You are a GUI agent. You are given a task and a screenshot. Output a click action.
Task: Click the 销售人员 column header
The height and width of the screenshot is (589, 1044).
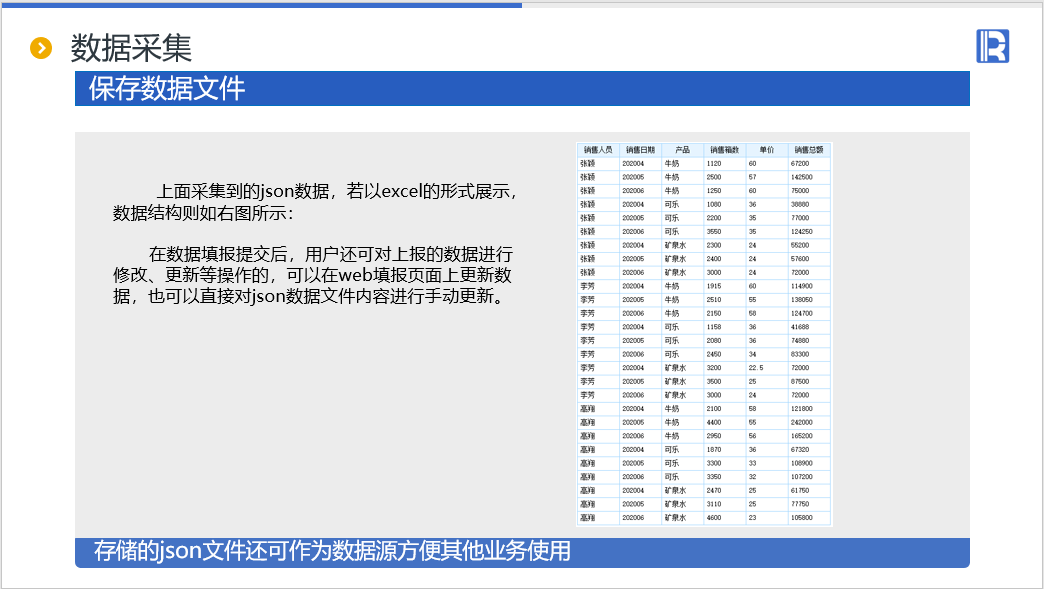point(598,149)
